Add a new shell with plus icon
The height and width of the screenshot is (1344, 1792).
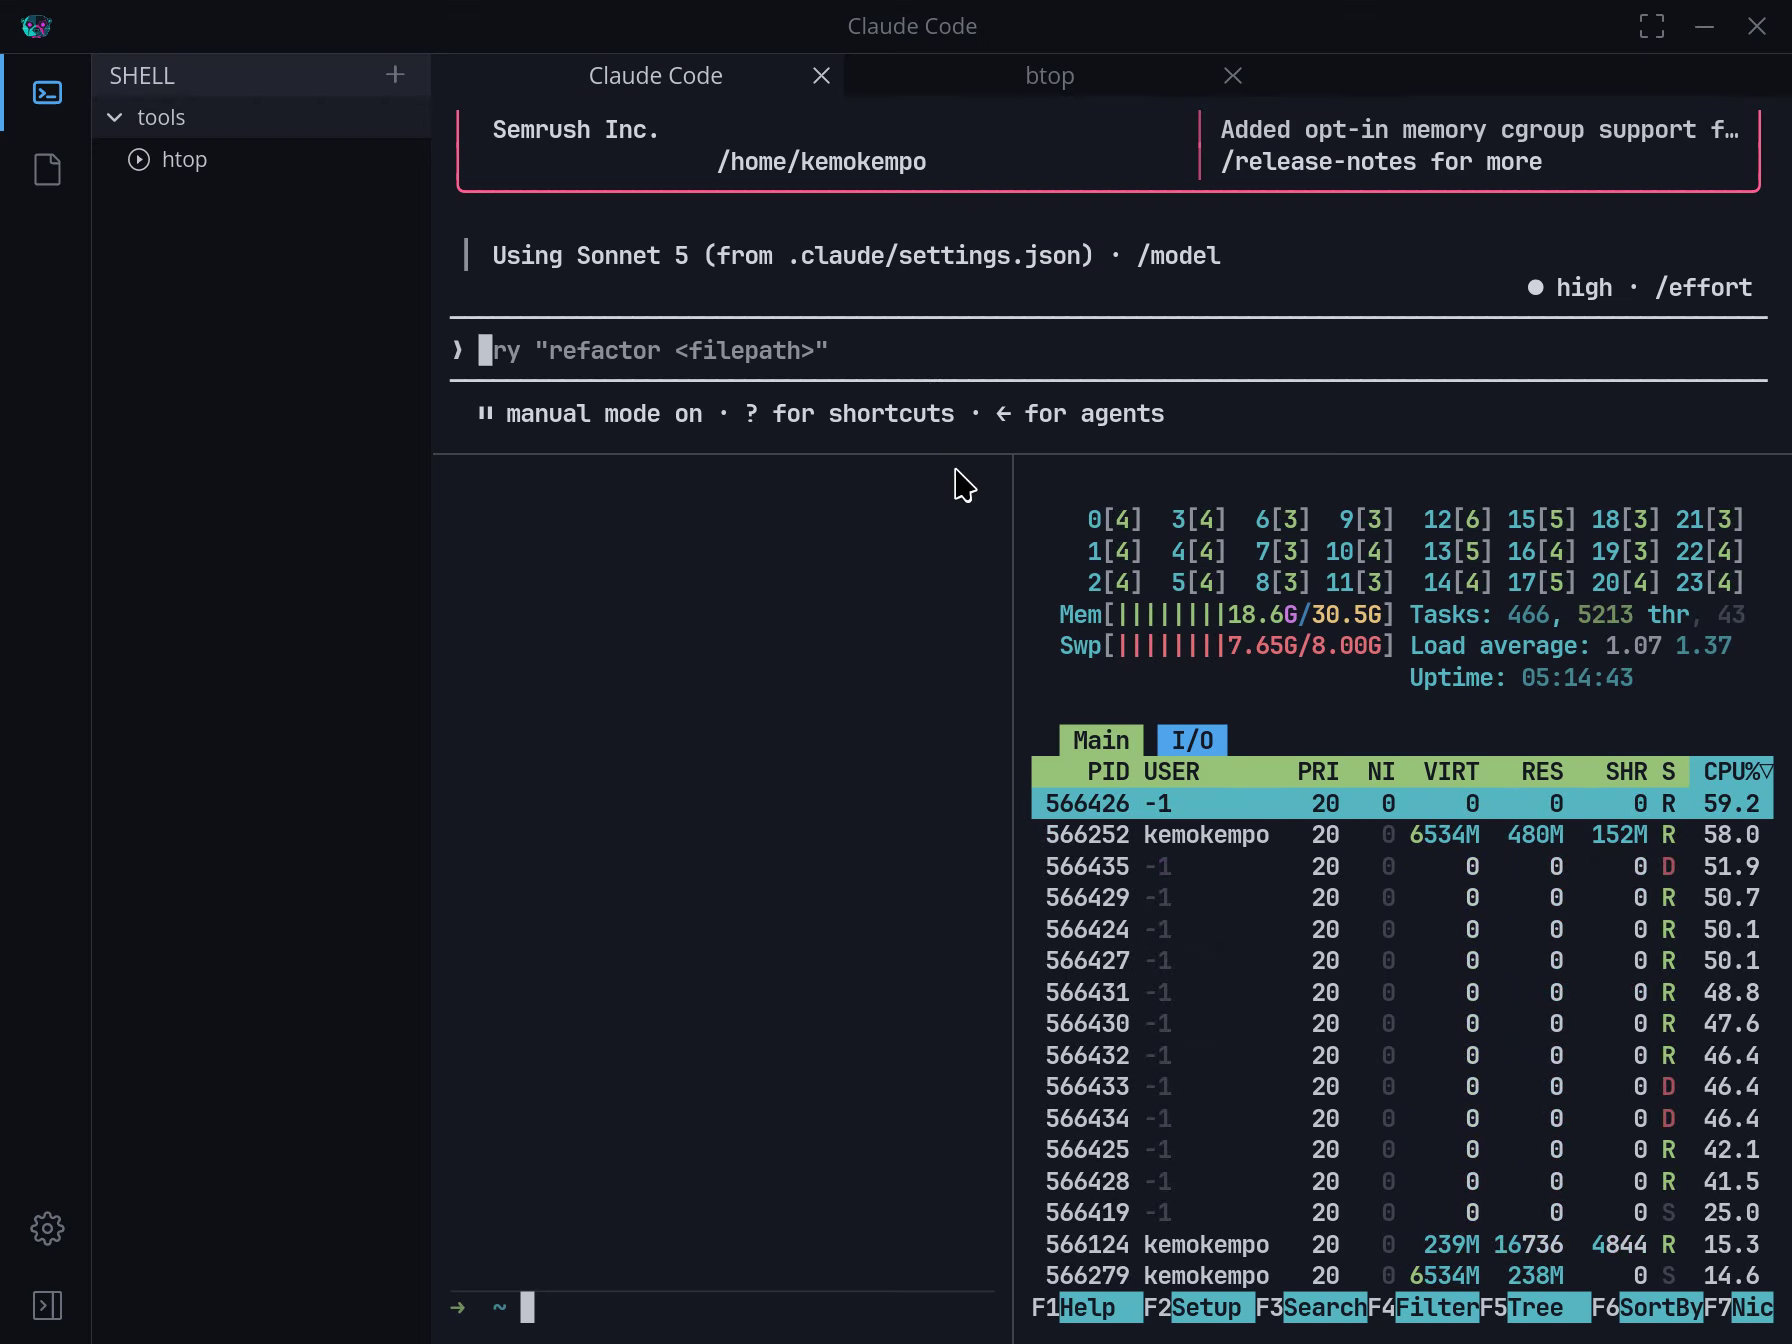[x=395, y=75]
